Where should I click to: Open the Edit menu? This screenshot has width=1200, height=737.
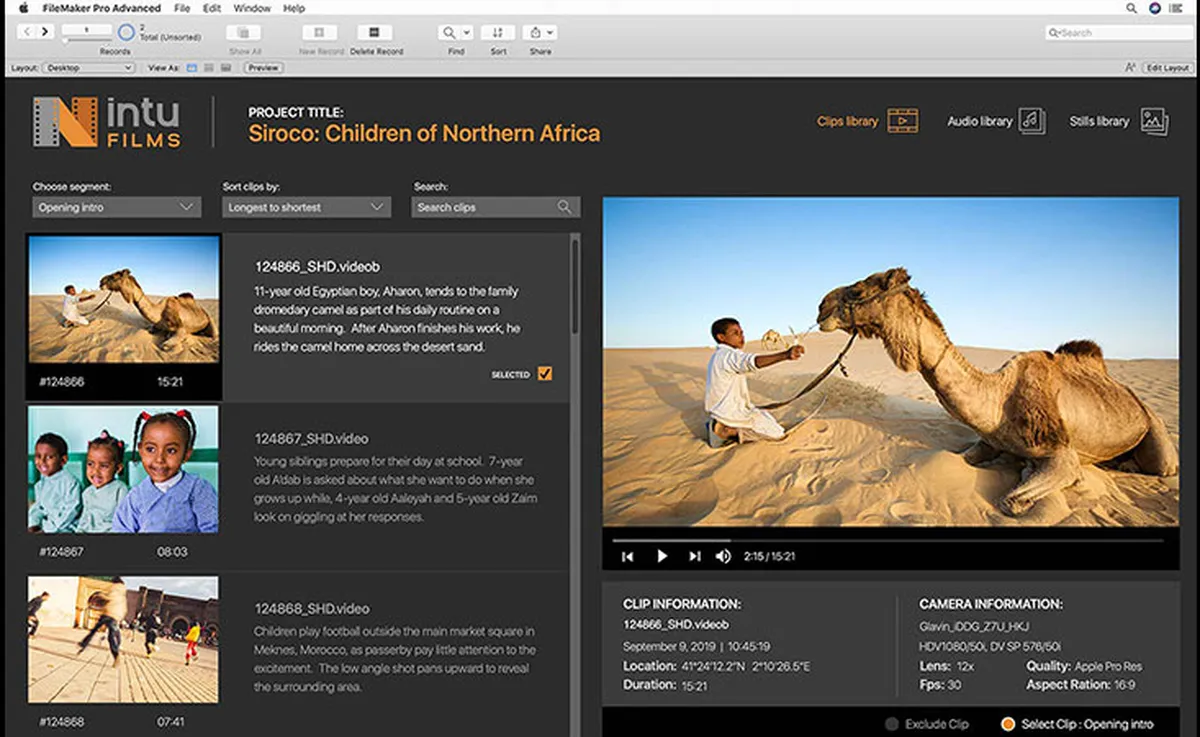pos(212,8)
